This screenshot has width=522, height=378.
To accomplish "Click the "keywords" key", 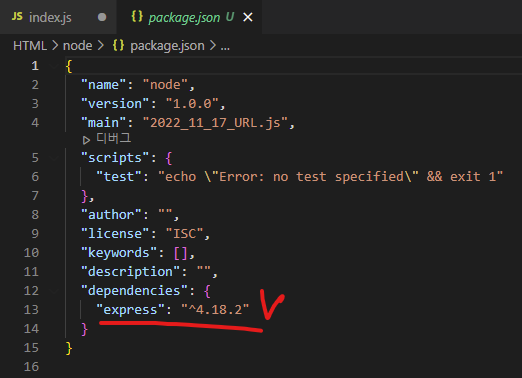I will click(x=119, y=252).
